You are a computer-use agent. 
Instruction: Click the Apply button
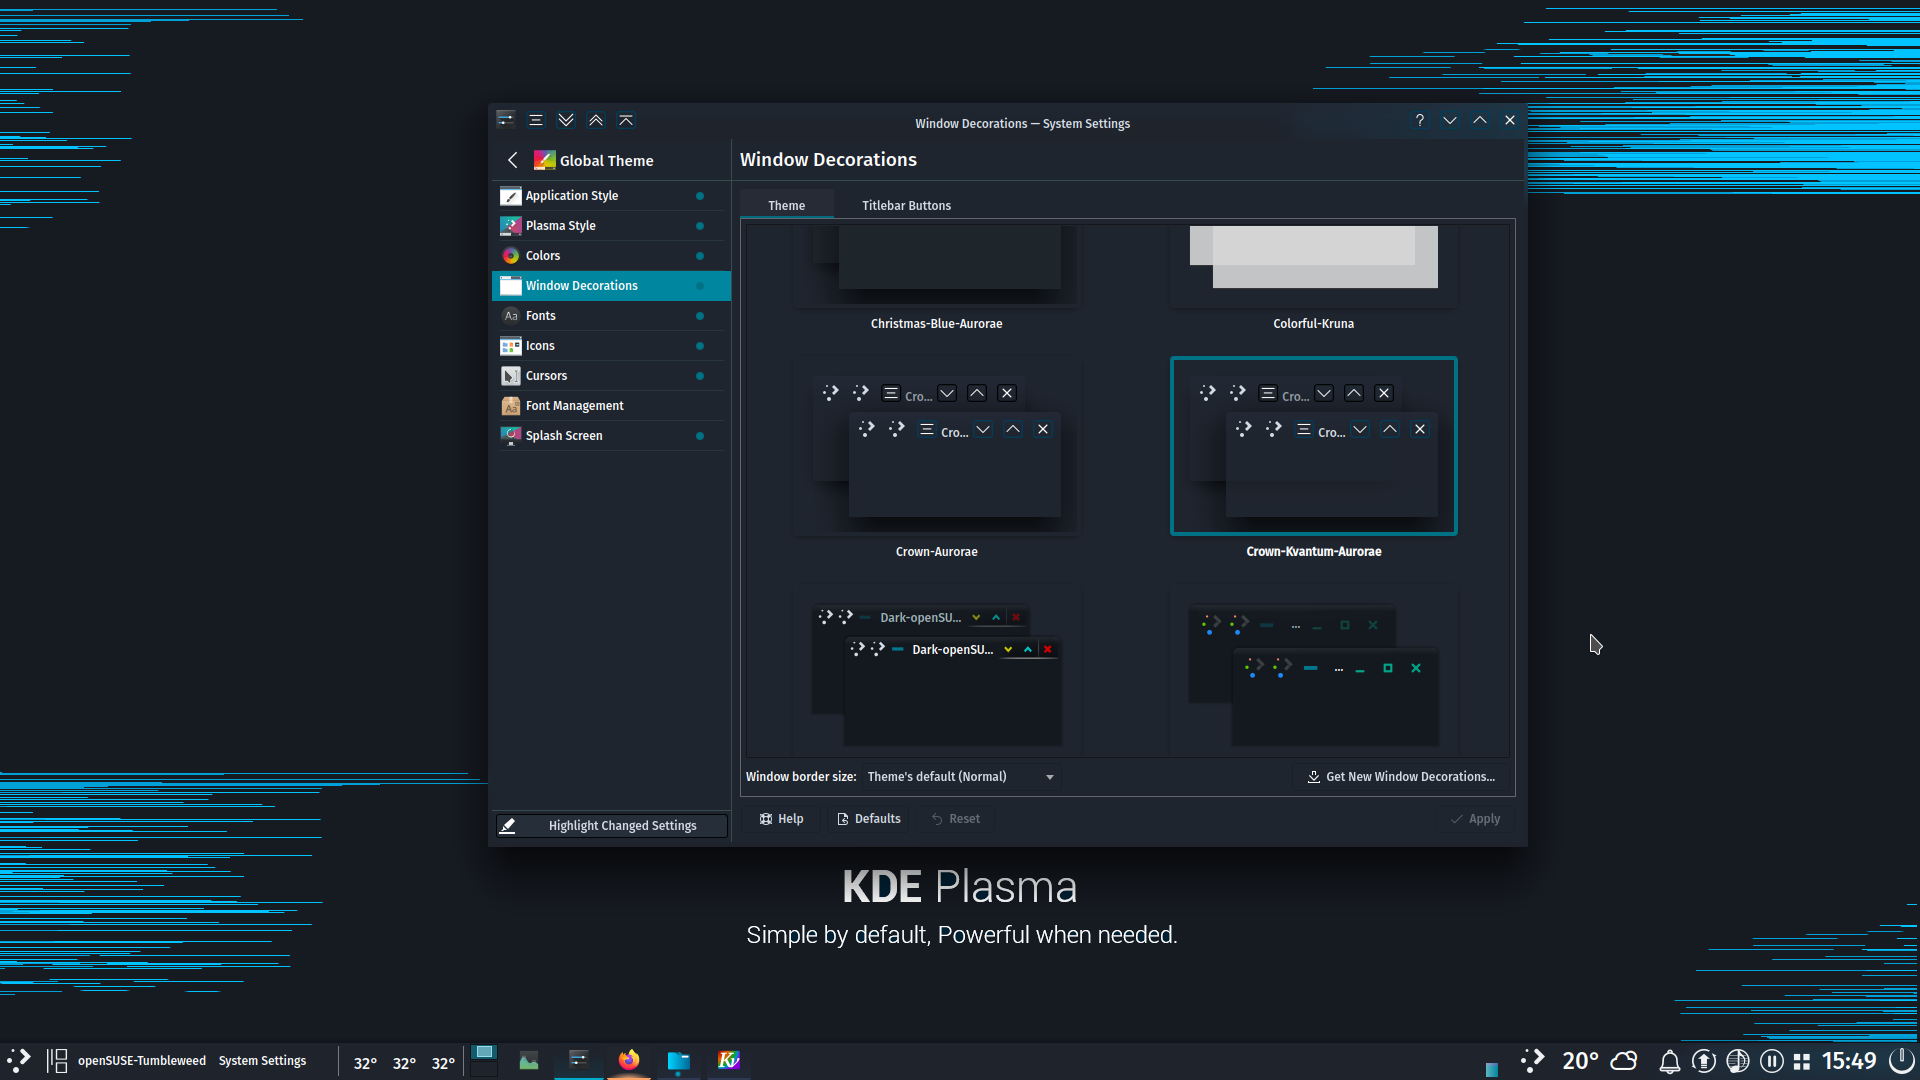1476,819
